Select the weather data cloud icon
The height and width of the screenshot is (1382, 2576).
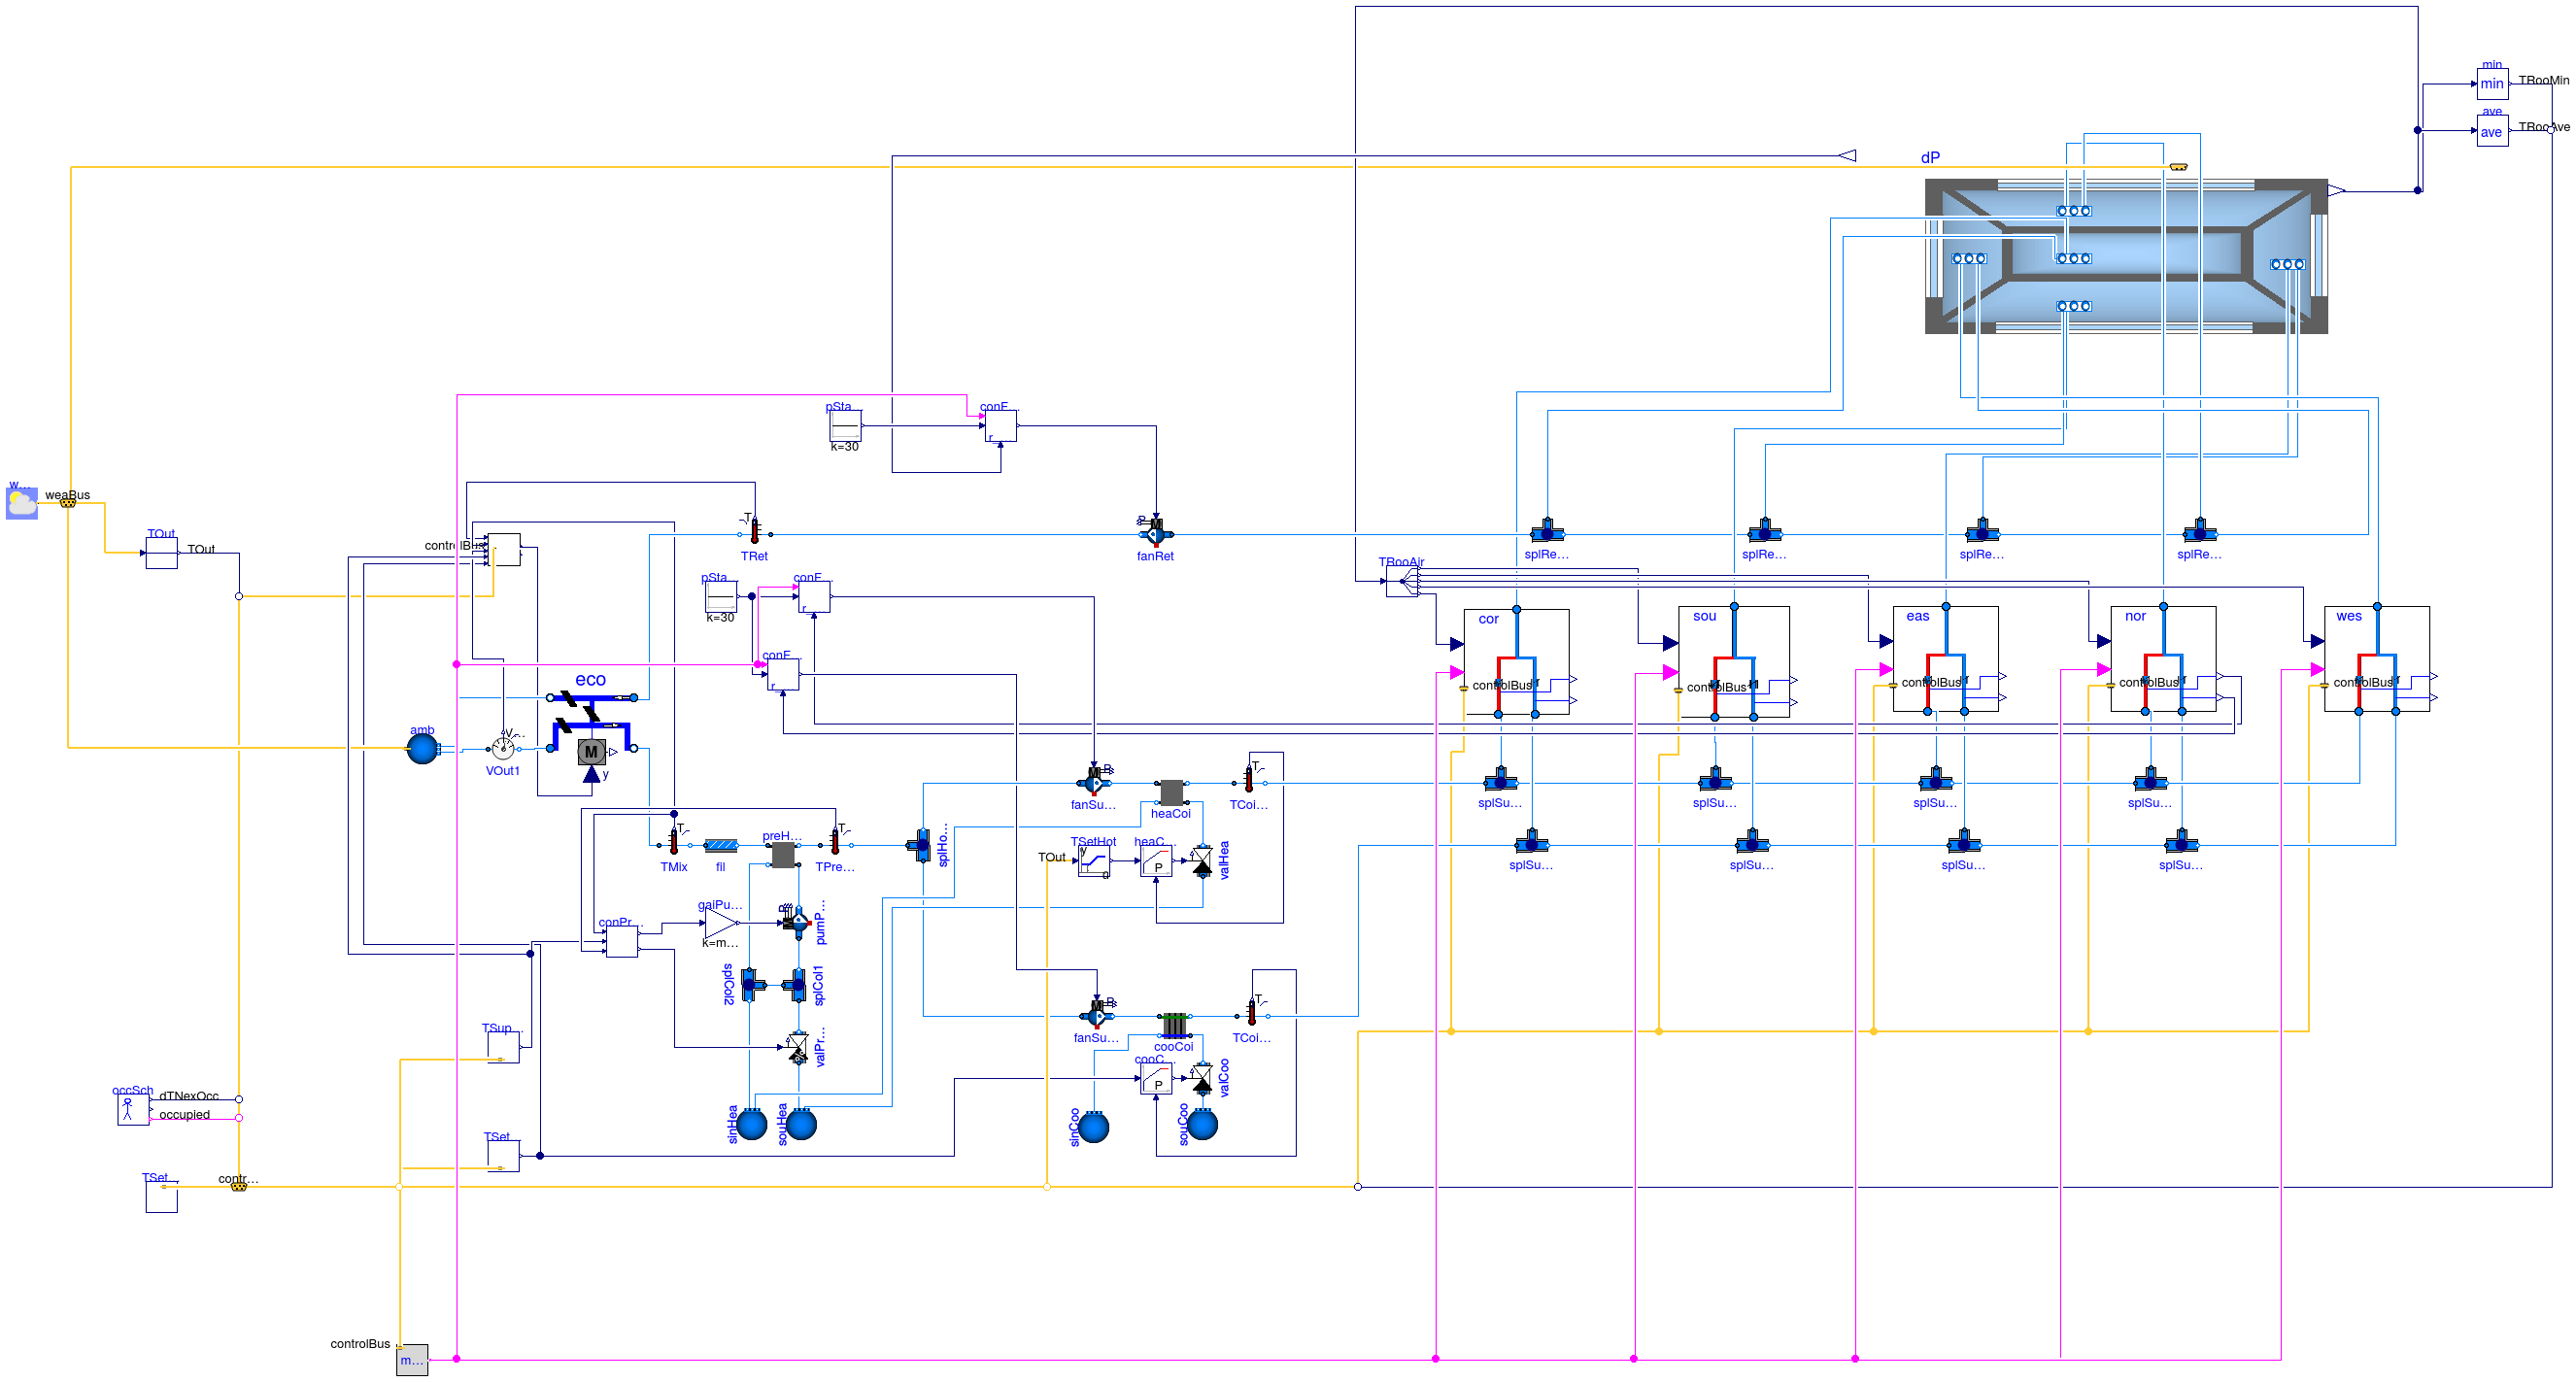pos(22,503)
